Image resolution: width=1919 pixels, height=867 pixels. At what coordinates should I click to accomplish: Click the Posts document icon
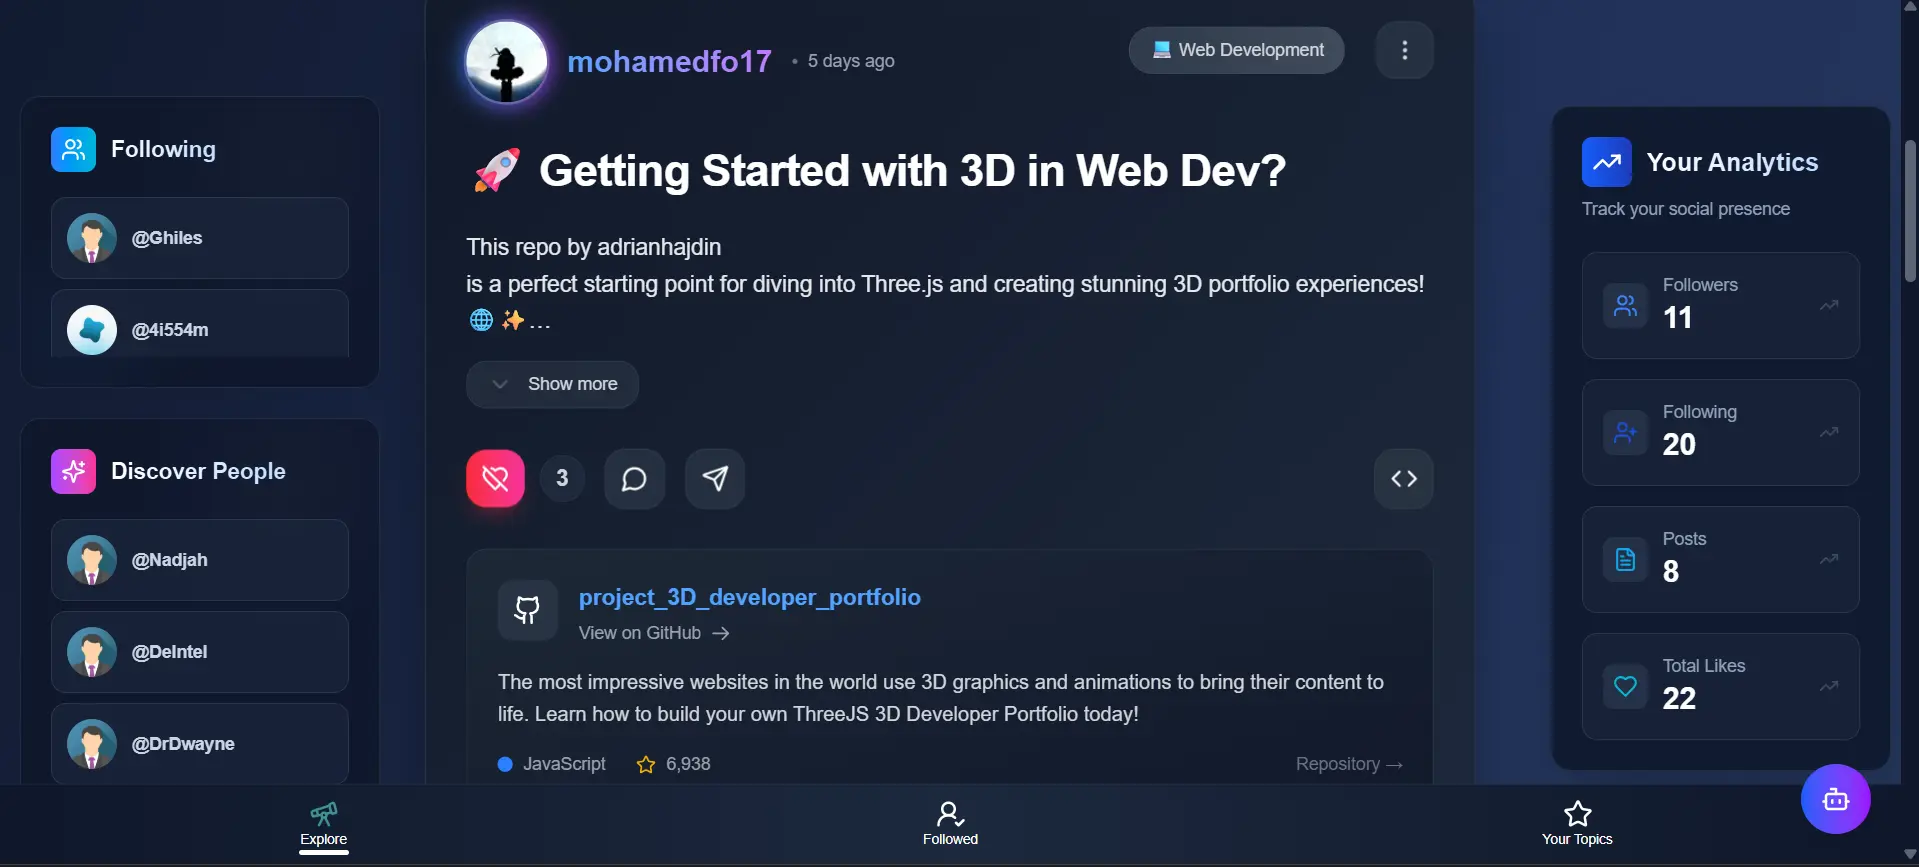1625,559
